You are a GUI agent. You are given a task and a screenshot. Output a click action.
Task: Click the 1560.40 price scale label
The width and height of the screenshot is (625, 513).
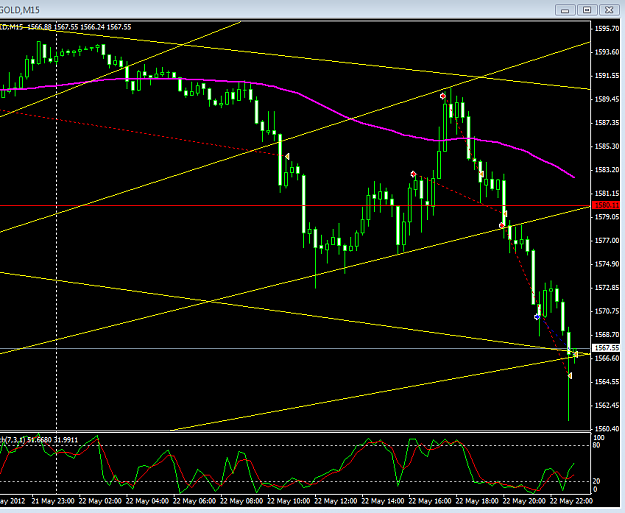tap(607, 428)
